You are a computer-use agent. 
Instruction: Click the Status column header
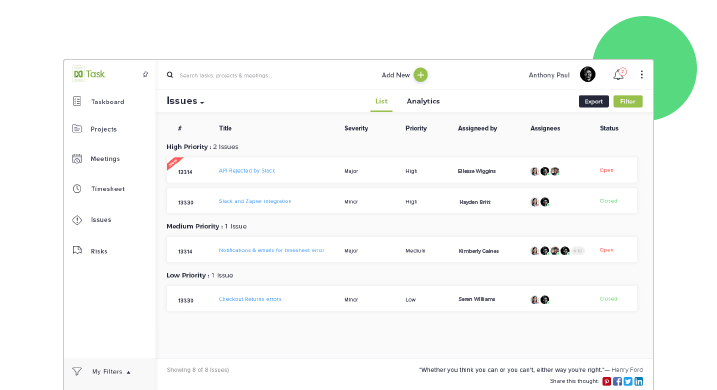[609, 128]
